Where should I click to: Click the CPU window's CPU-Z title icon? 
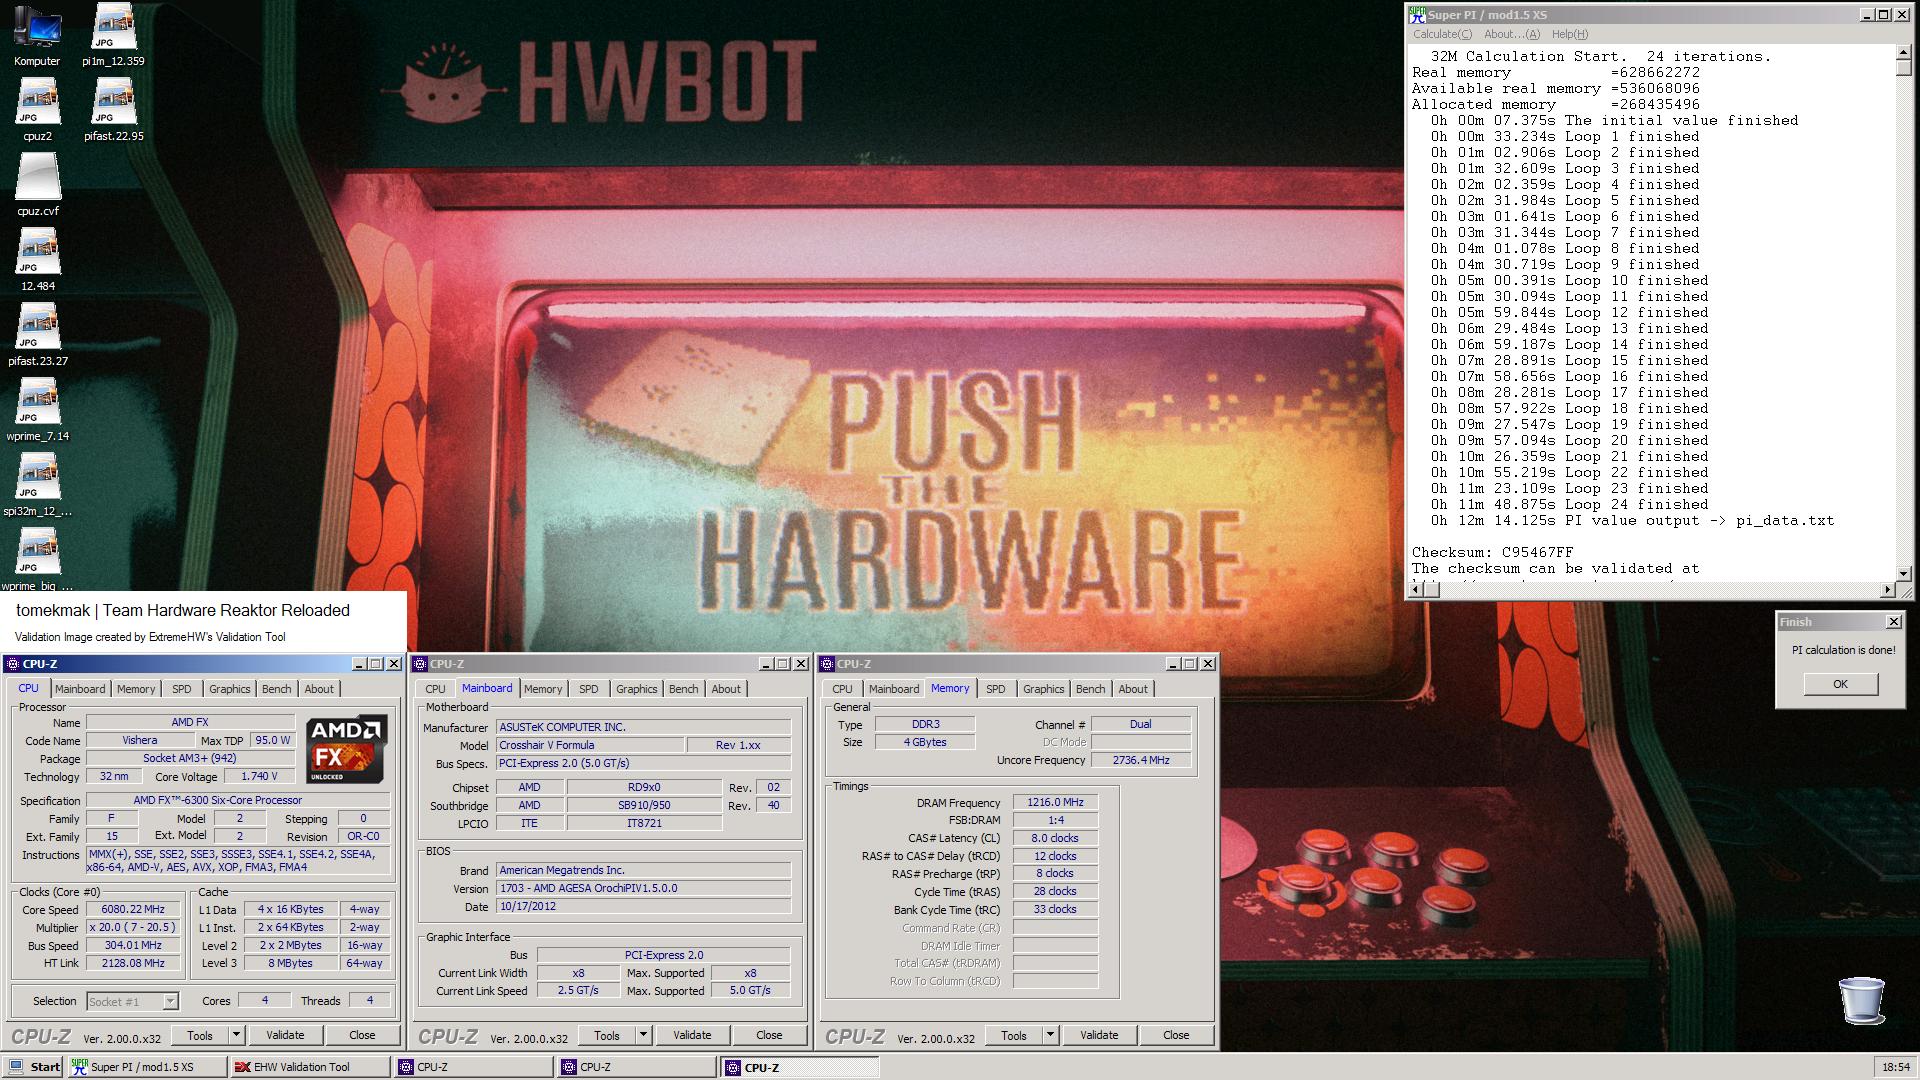coord(12,664)
